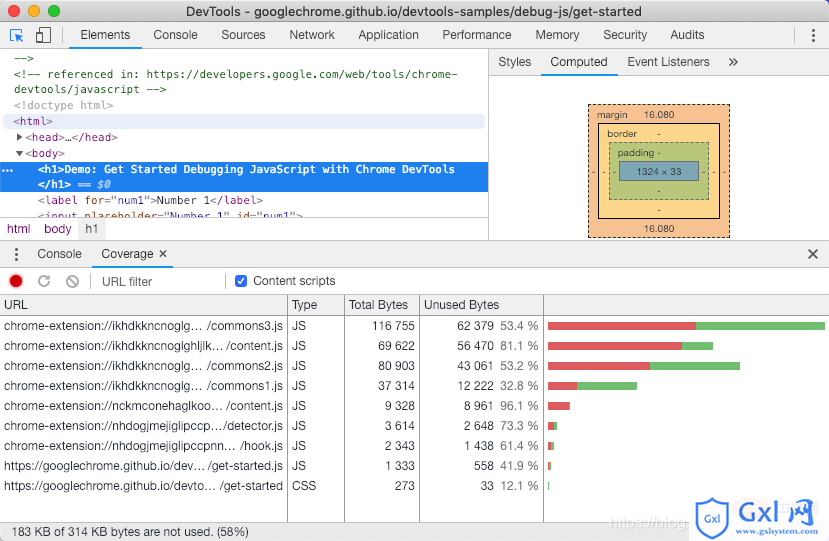Image resolution: width=829 pixels, height=541 pixels.
Task: Sort by the Type column header
Action: coord(316,305)
